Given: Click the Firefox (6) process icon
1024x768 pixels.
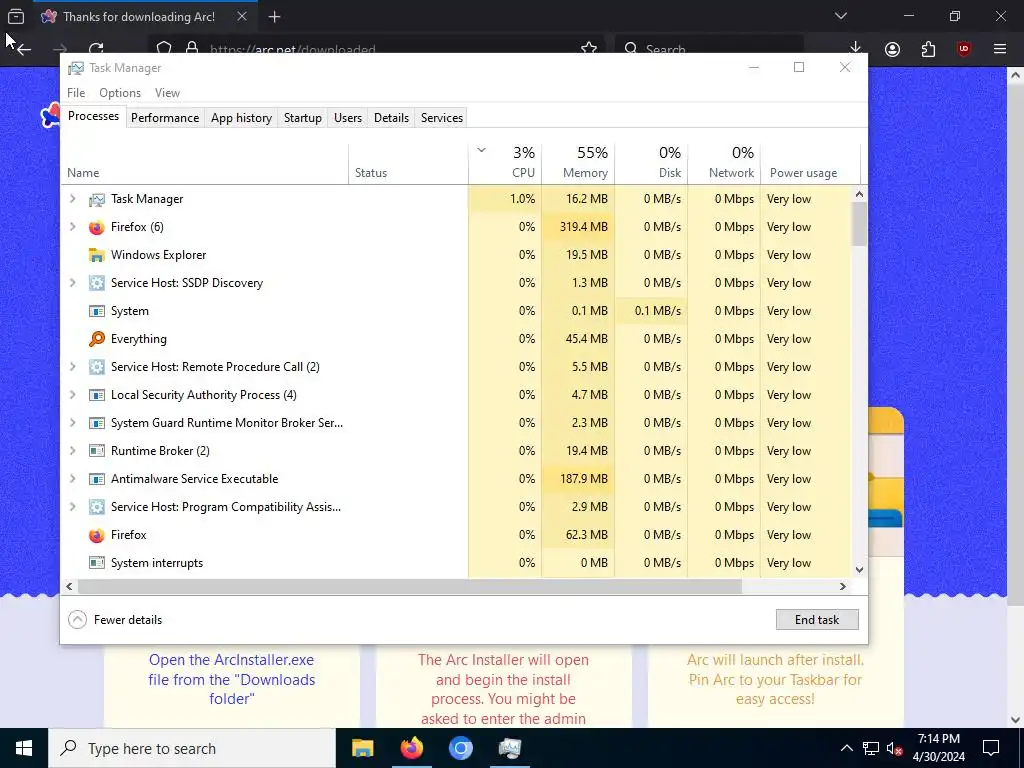Looking at the screenshot, I should click(x=97, y=227).
